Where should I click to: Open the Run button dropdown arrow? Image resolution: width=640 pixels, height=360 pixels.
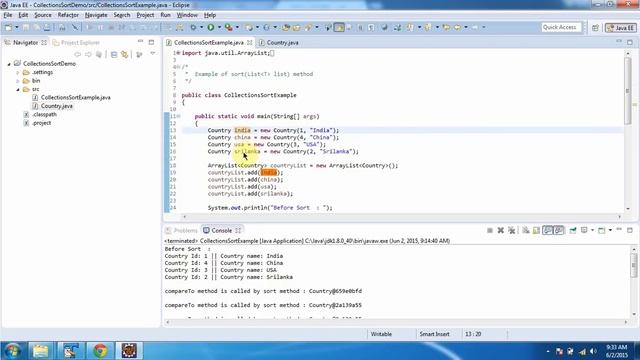[x=219, y=27]
